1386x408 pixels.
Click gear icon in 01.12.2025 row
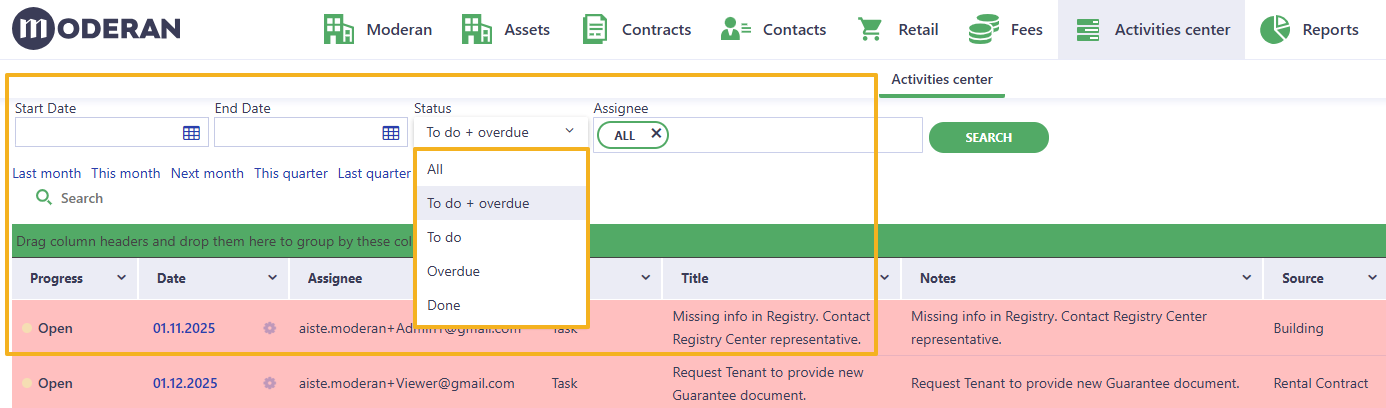[269, 383]
